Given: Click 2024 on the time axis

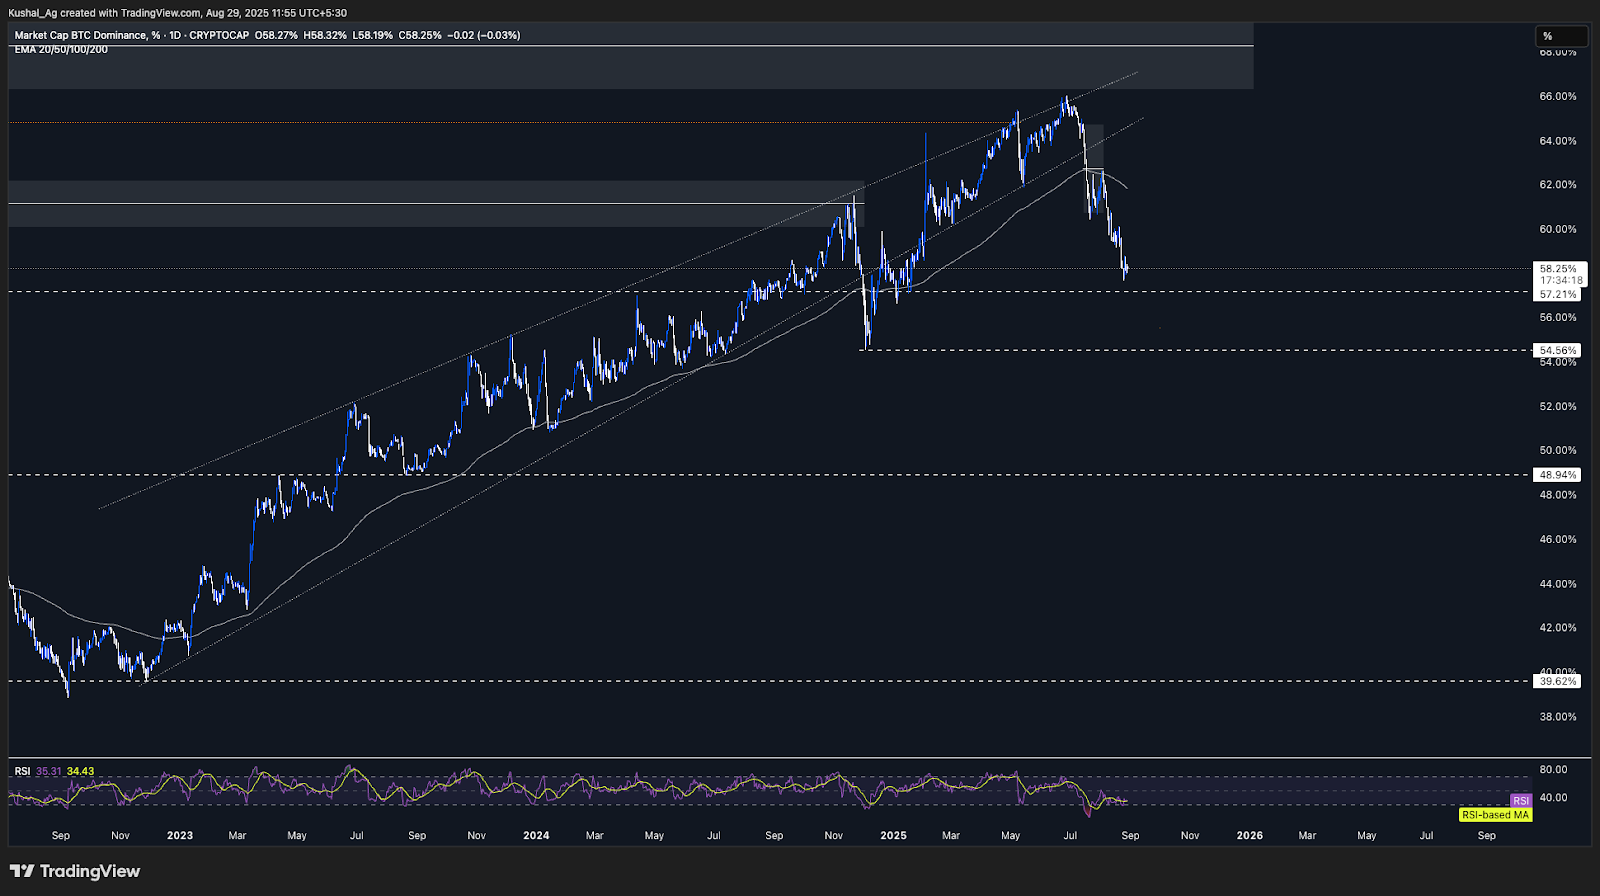Looking at the screenshot, I should (x=536, y=835).
